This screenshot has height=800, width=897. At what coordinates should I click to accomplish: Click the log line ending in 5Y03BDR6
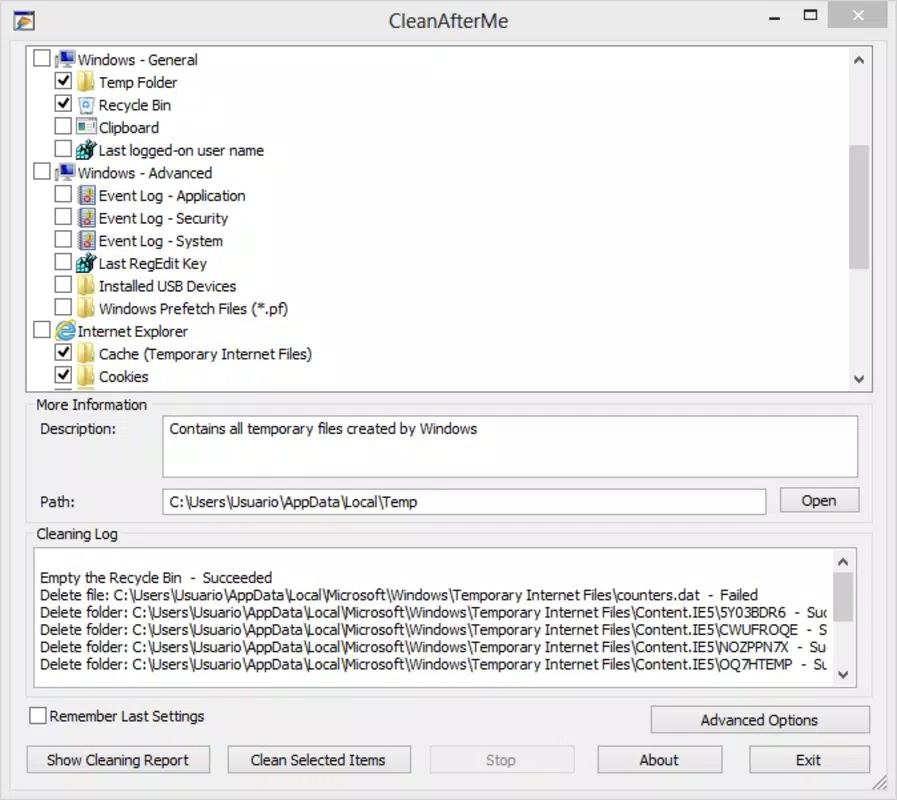(433, 612)
